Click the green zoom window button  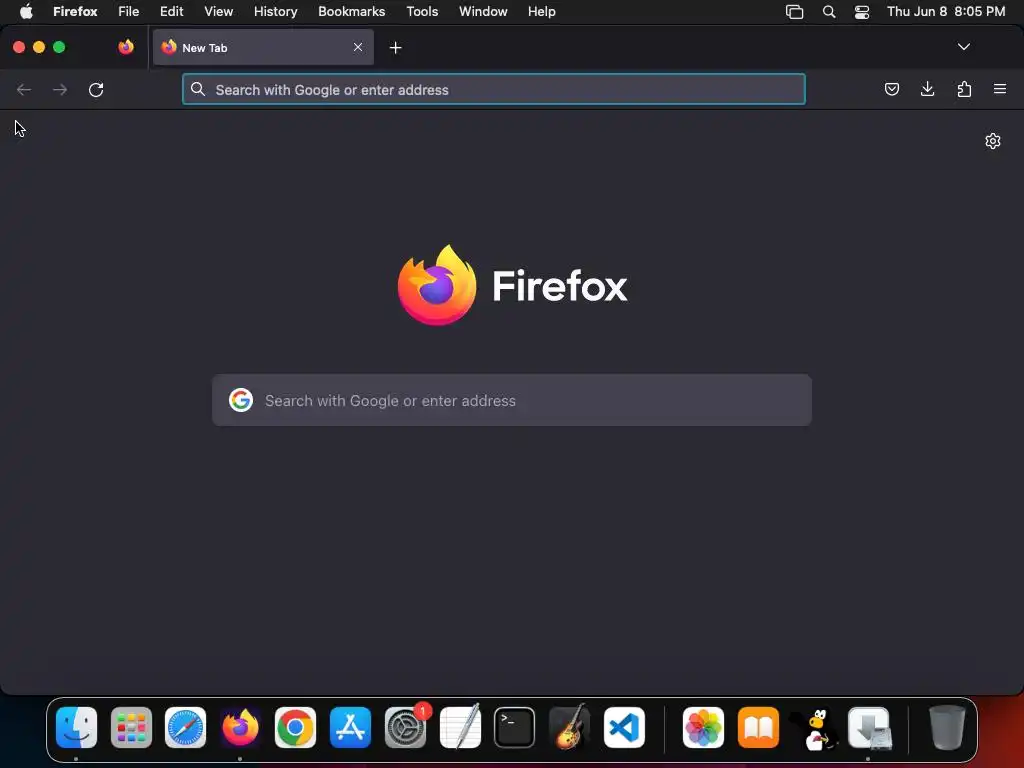tap(59, 47)
